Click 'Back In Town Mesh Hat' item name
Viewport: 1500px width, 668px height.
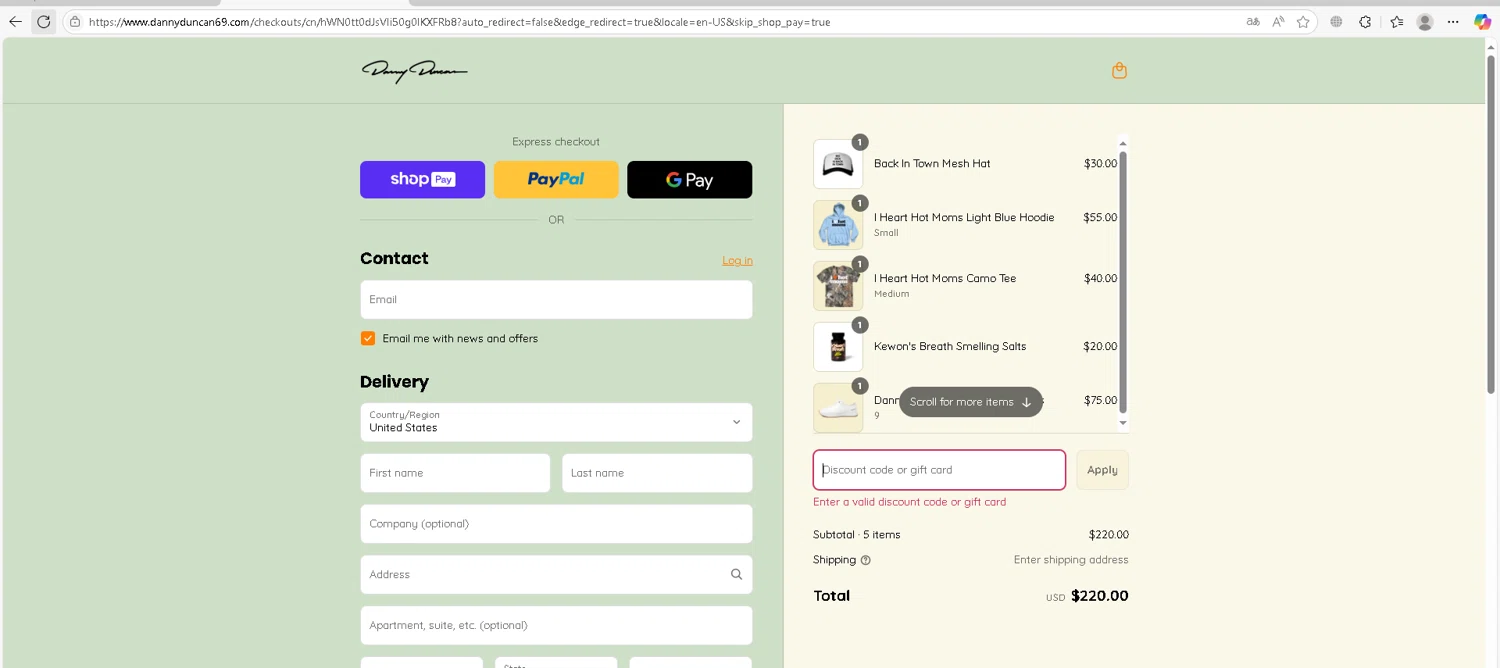point(932,163)
